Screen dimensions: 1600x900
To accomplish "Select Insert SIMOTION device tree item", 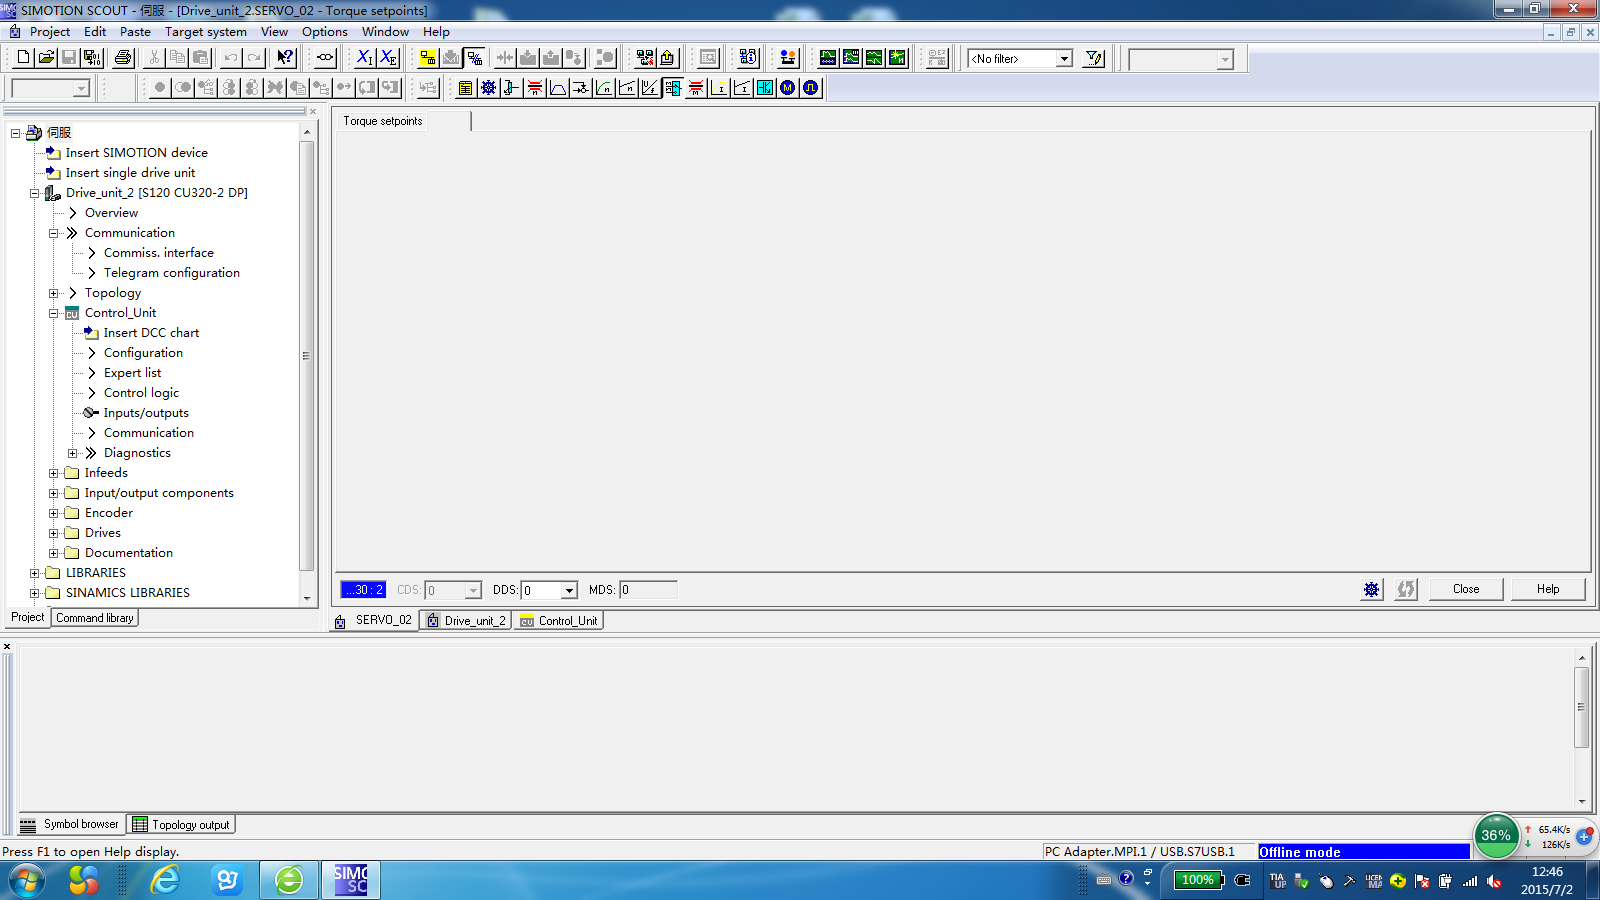I will click(136, 153).
